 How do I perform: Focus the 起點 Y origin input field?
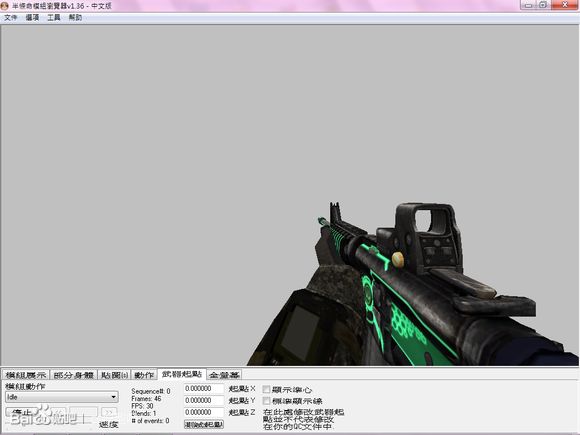tap(204, 400)
